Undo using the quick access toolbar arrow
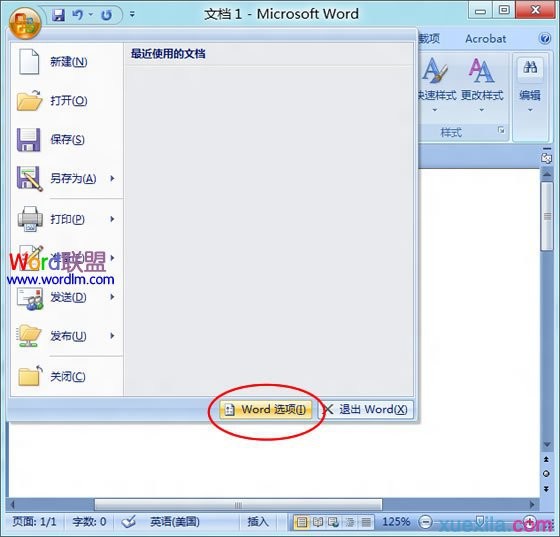560x537 pixels. pyautogui.click(x=78, y=15)
